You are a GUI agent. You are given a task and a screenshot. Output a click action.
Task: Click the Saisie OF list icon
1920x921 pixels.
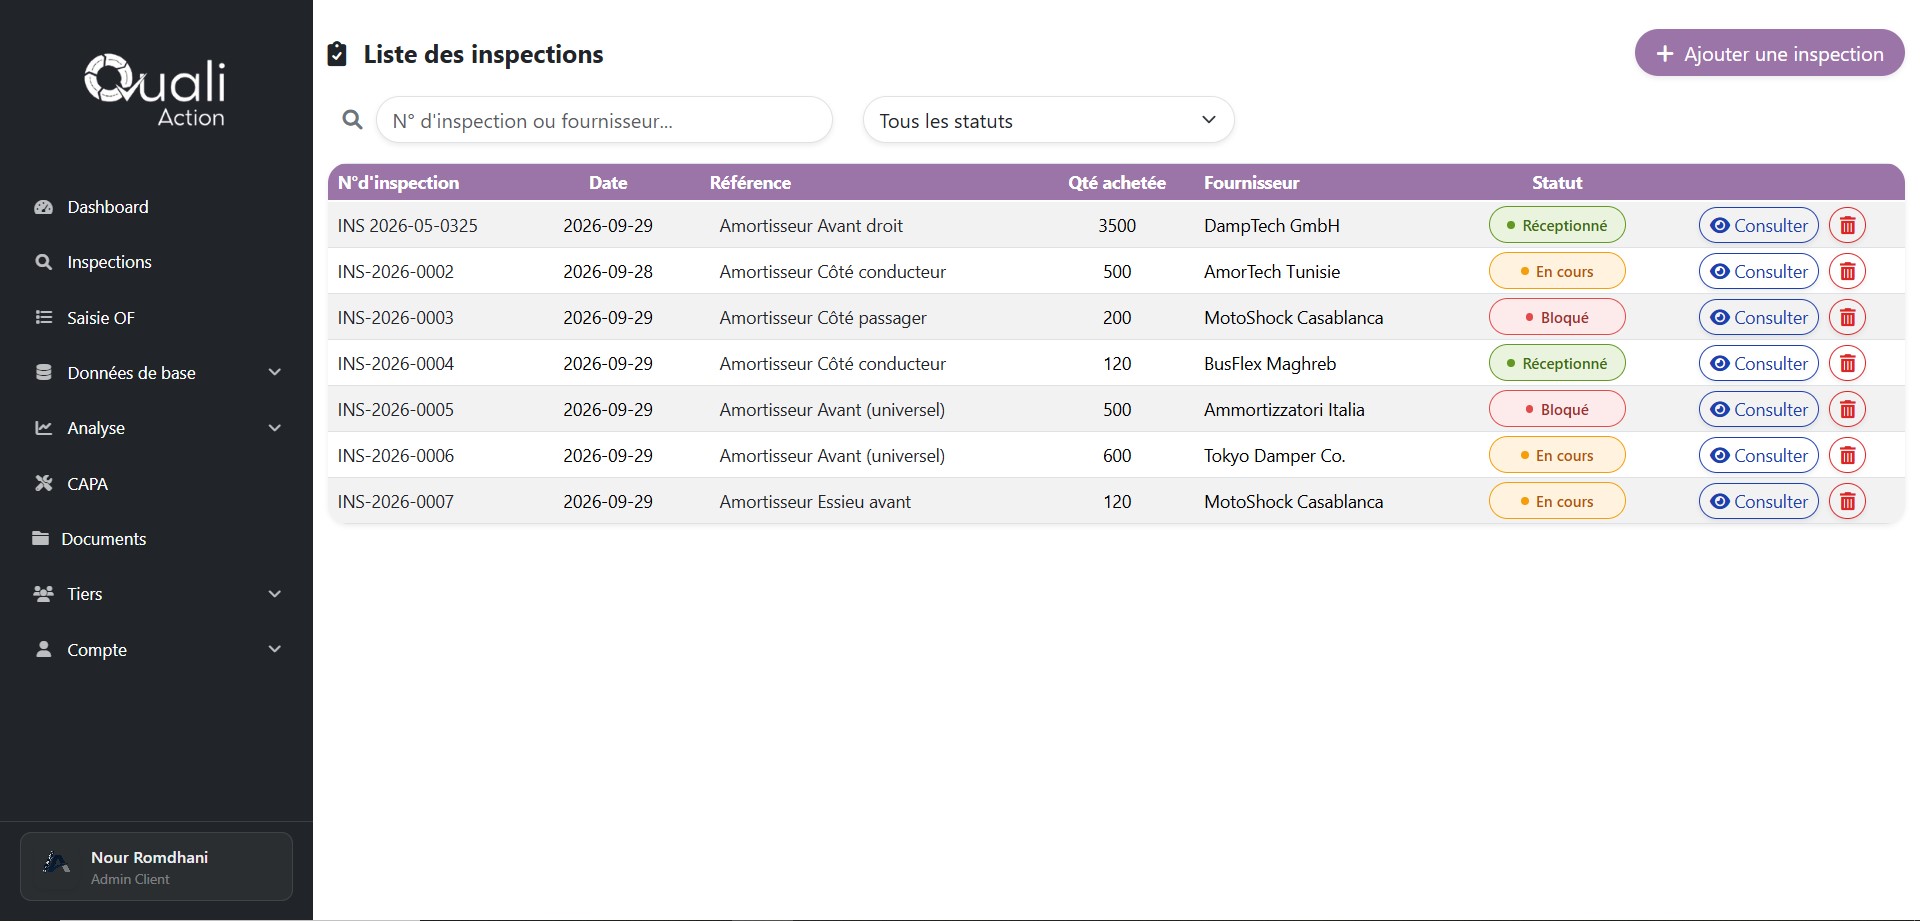tap(43, 317)
